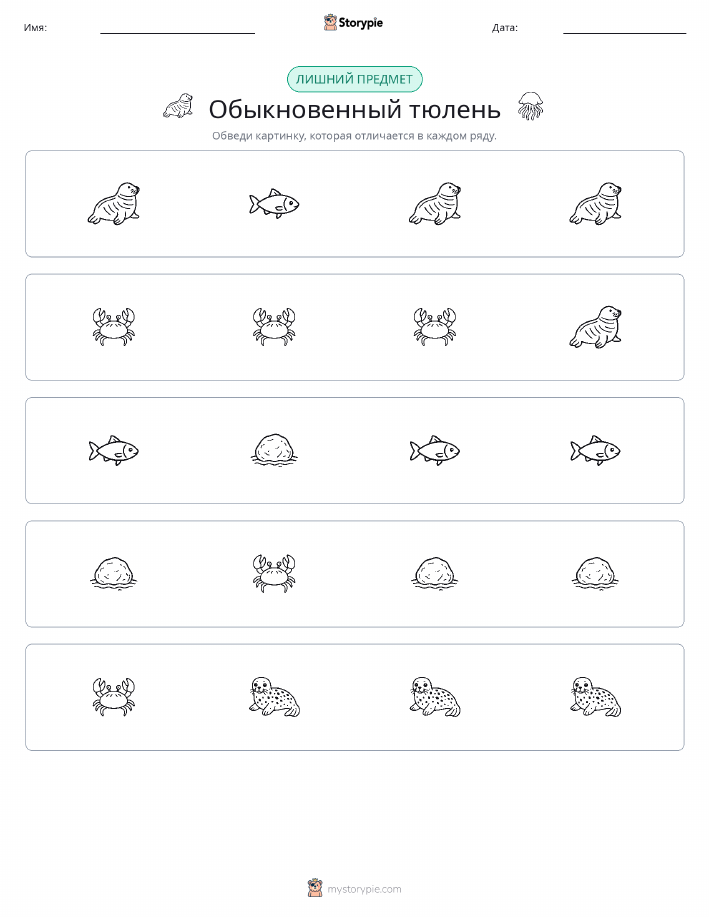Select the last rock in fourth row

(596, 572)
